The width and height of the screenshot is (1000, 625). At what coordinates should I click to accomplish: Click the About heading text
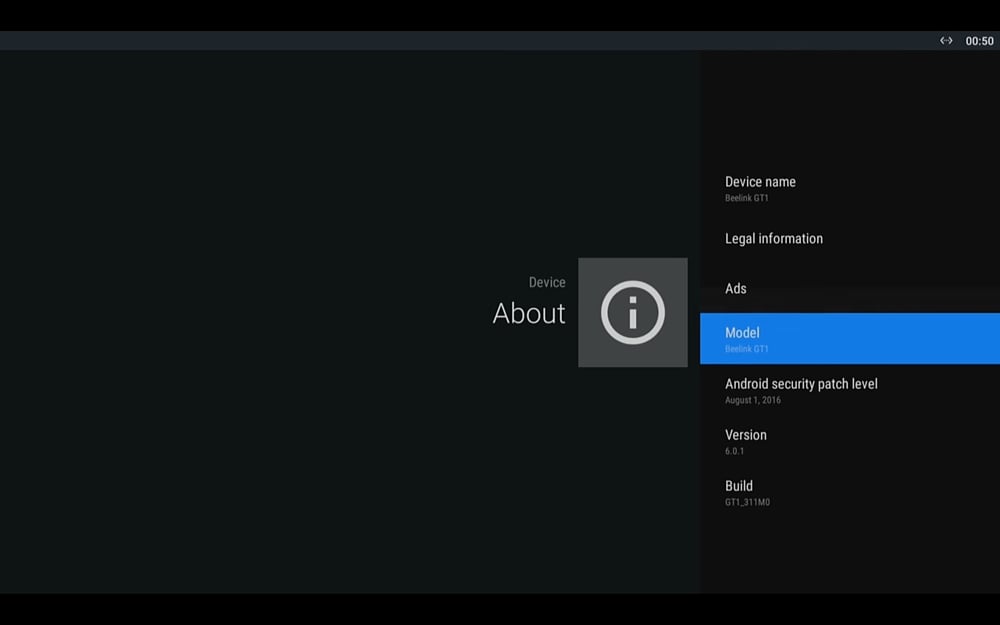pyautogui.click(x=529, y=314)
